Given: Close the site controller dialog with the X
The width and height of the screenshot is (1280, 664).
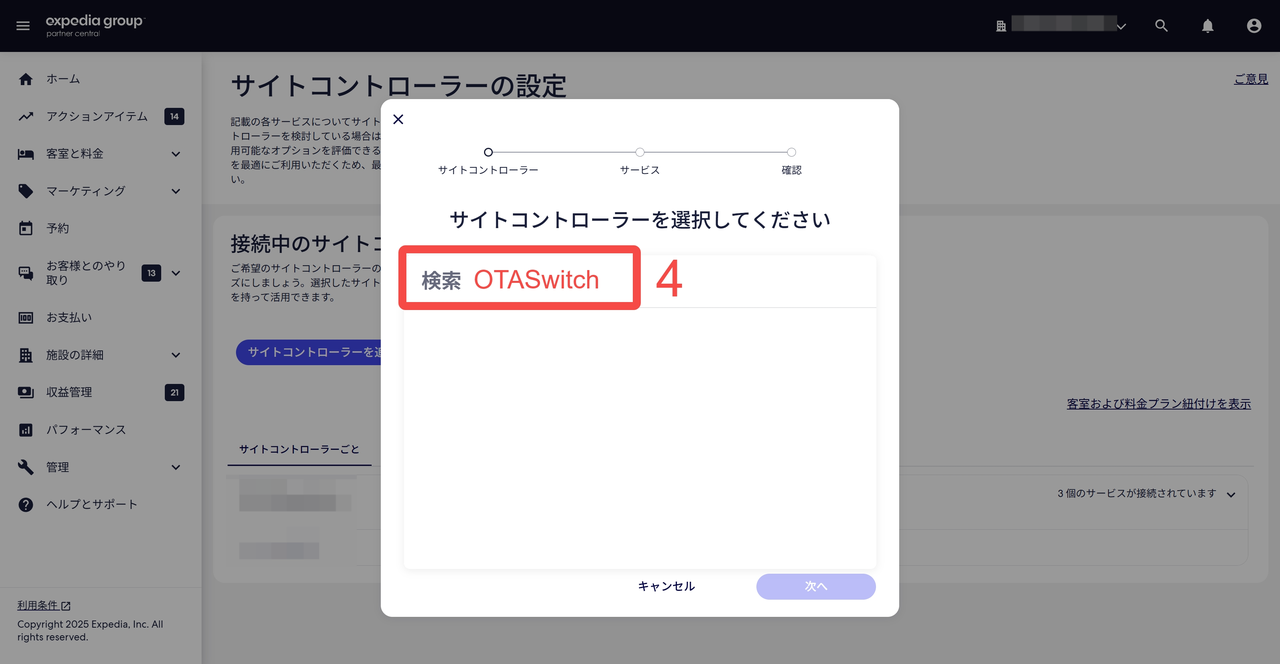Looking at the screenshot, I should [x=398, y=119].
